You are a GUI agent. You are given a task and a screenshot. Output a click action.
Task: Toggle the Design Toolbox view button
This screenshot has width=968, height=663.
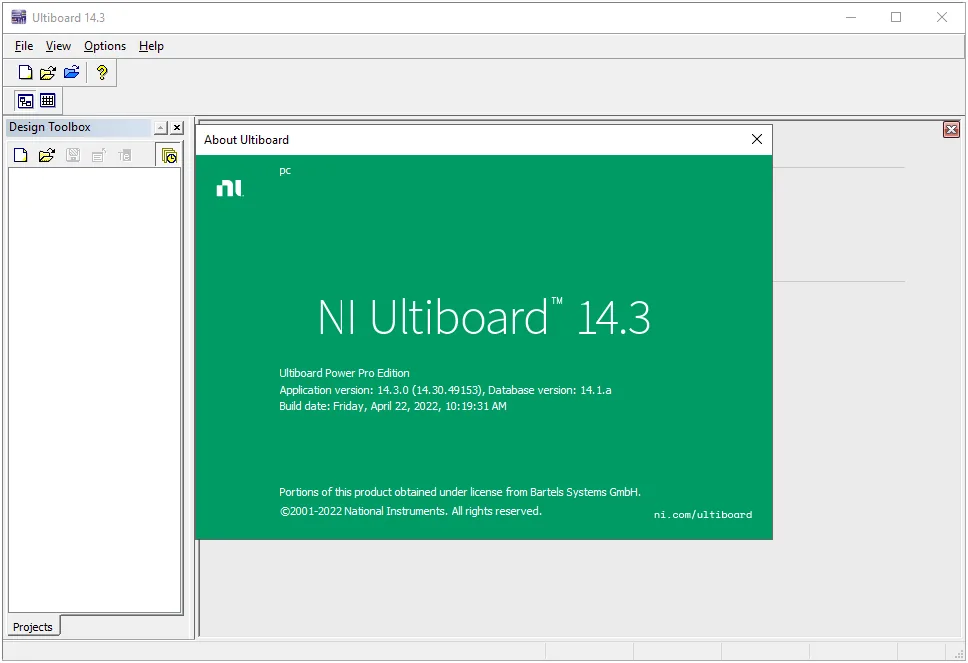point(25,101)
